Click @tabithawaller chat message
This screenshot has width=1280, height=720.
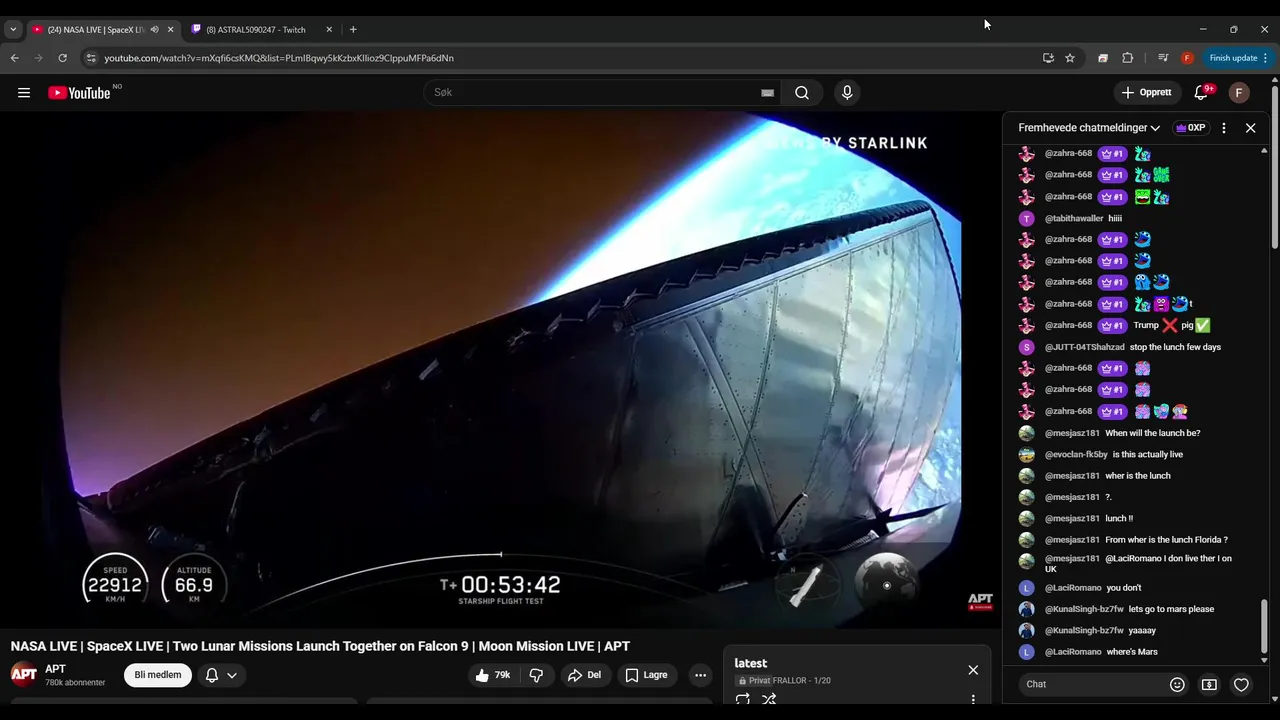coord(1083,218)
